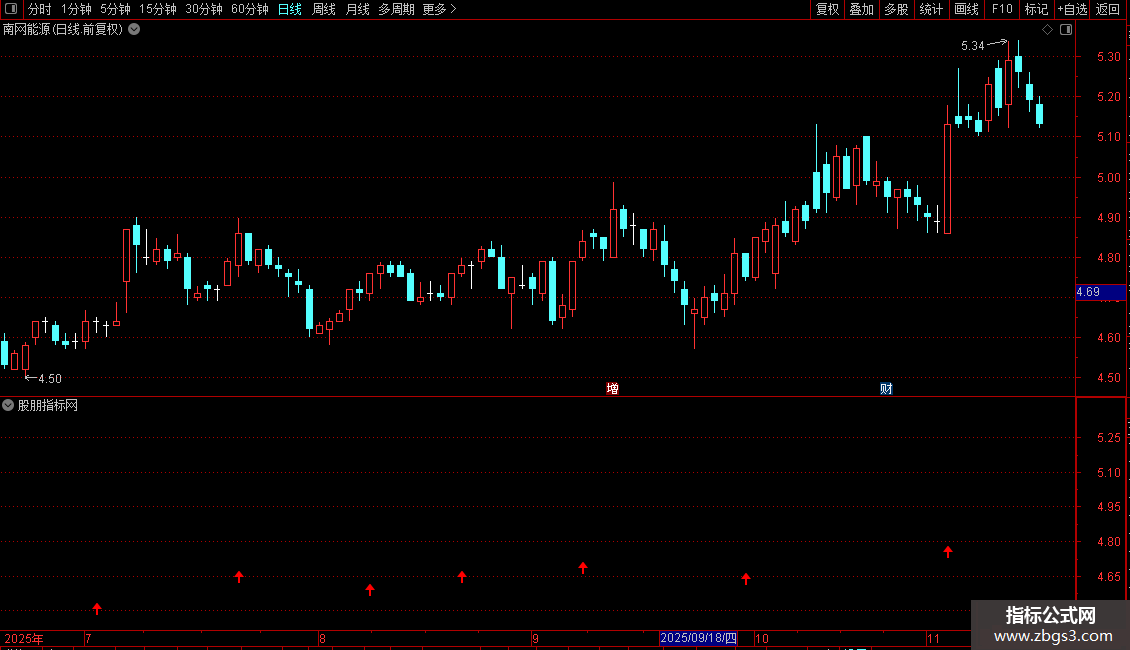Switch to 周线 weekly chart
The image size is (1130, 650).
(324, 9)
